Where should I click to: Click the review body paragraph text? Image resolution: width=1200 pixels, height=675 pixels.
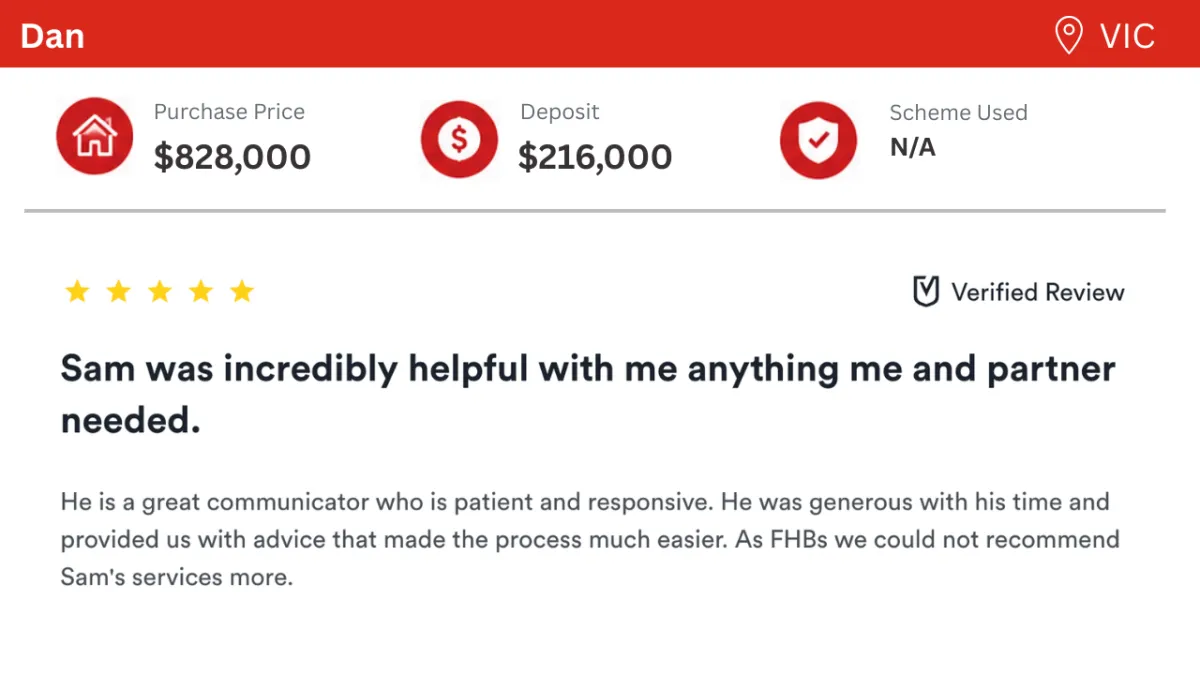pyautogui.click(x=590, y=539)
